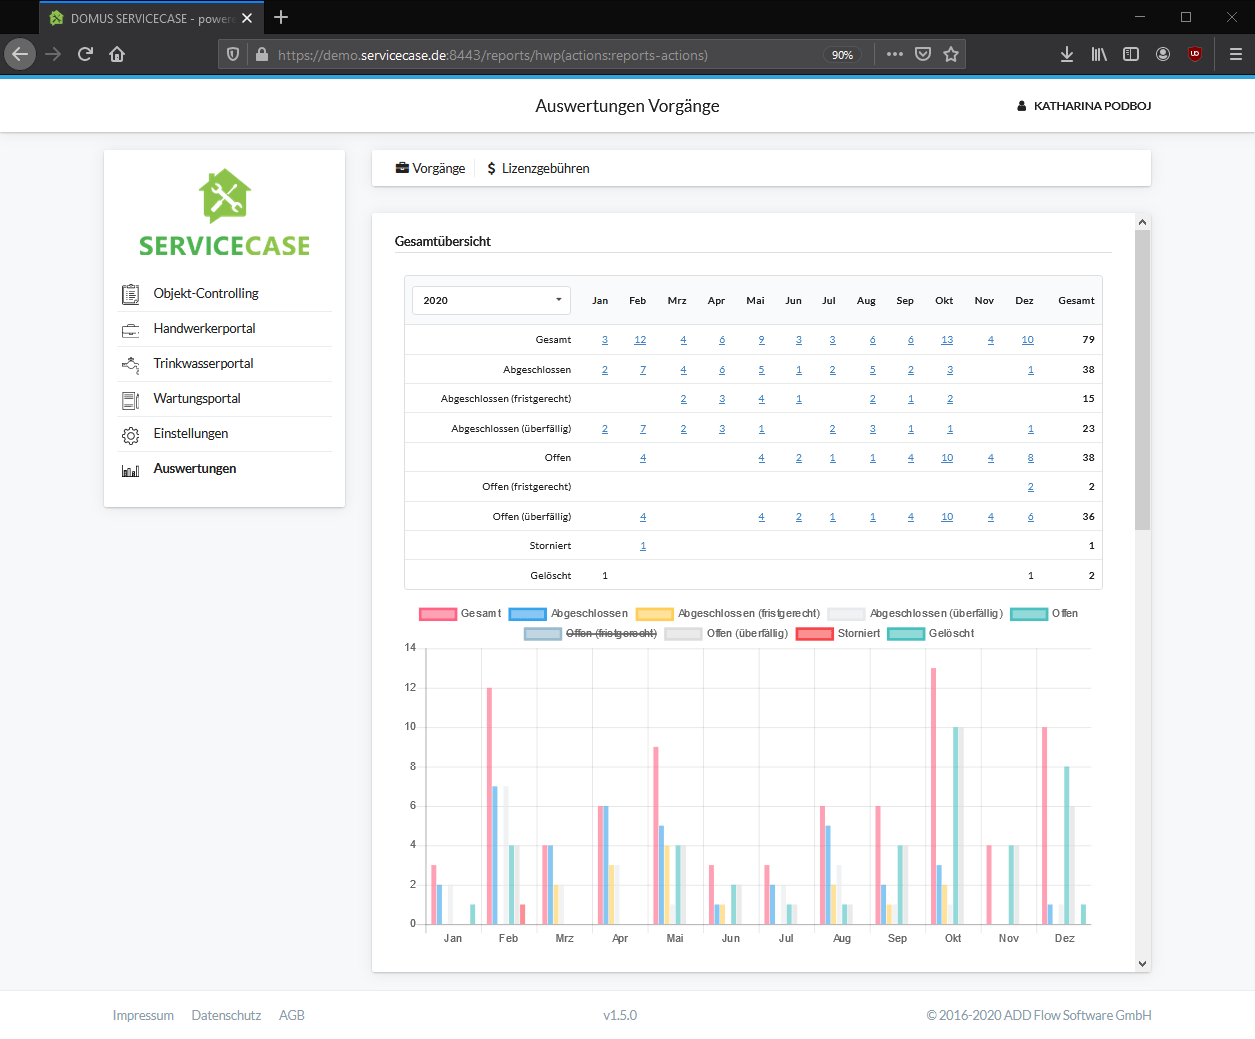This screenshot has width=1255, height=1039.
Task: Open the Impressum footer link
Action: (x=143, y=1016)
